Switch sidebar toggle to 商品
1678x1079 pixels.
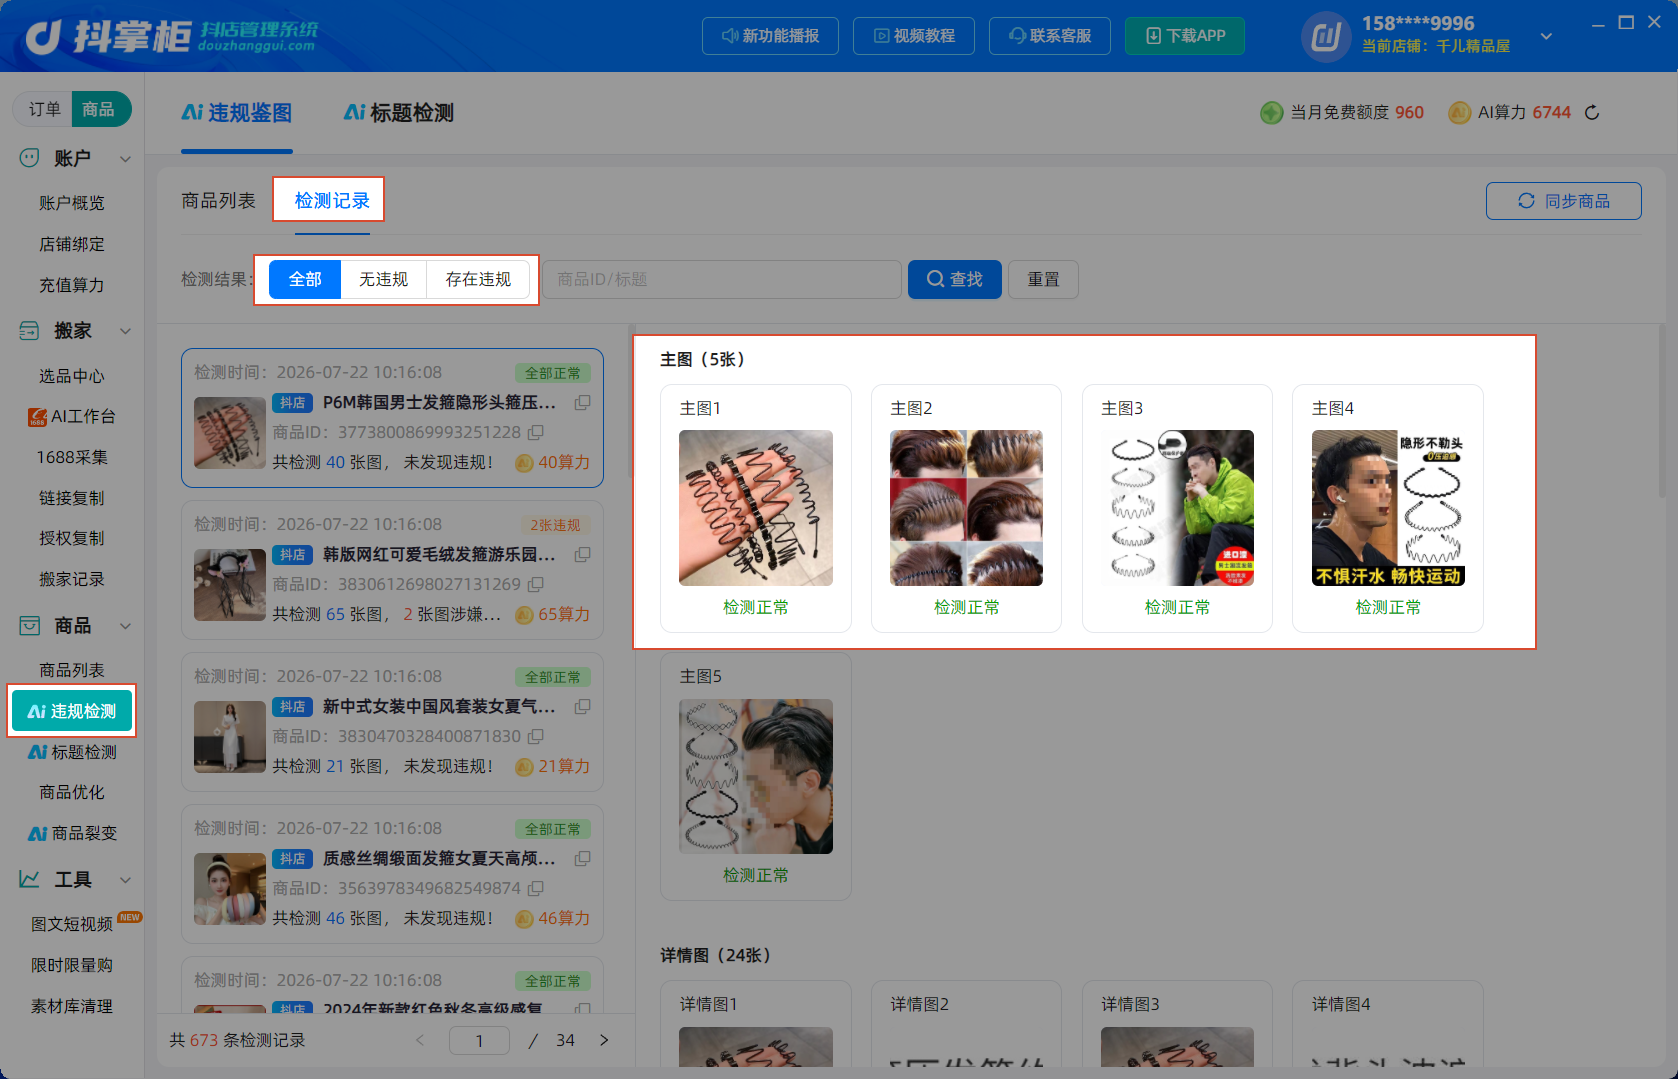point(99,109)
